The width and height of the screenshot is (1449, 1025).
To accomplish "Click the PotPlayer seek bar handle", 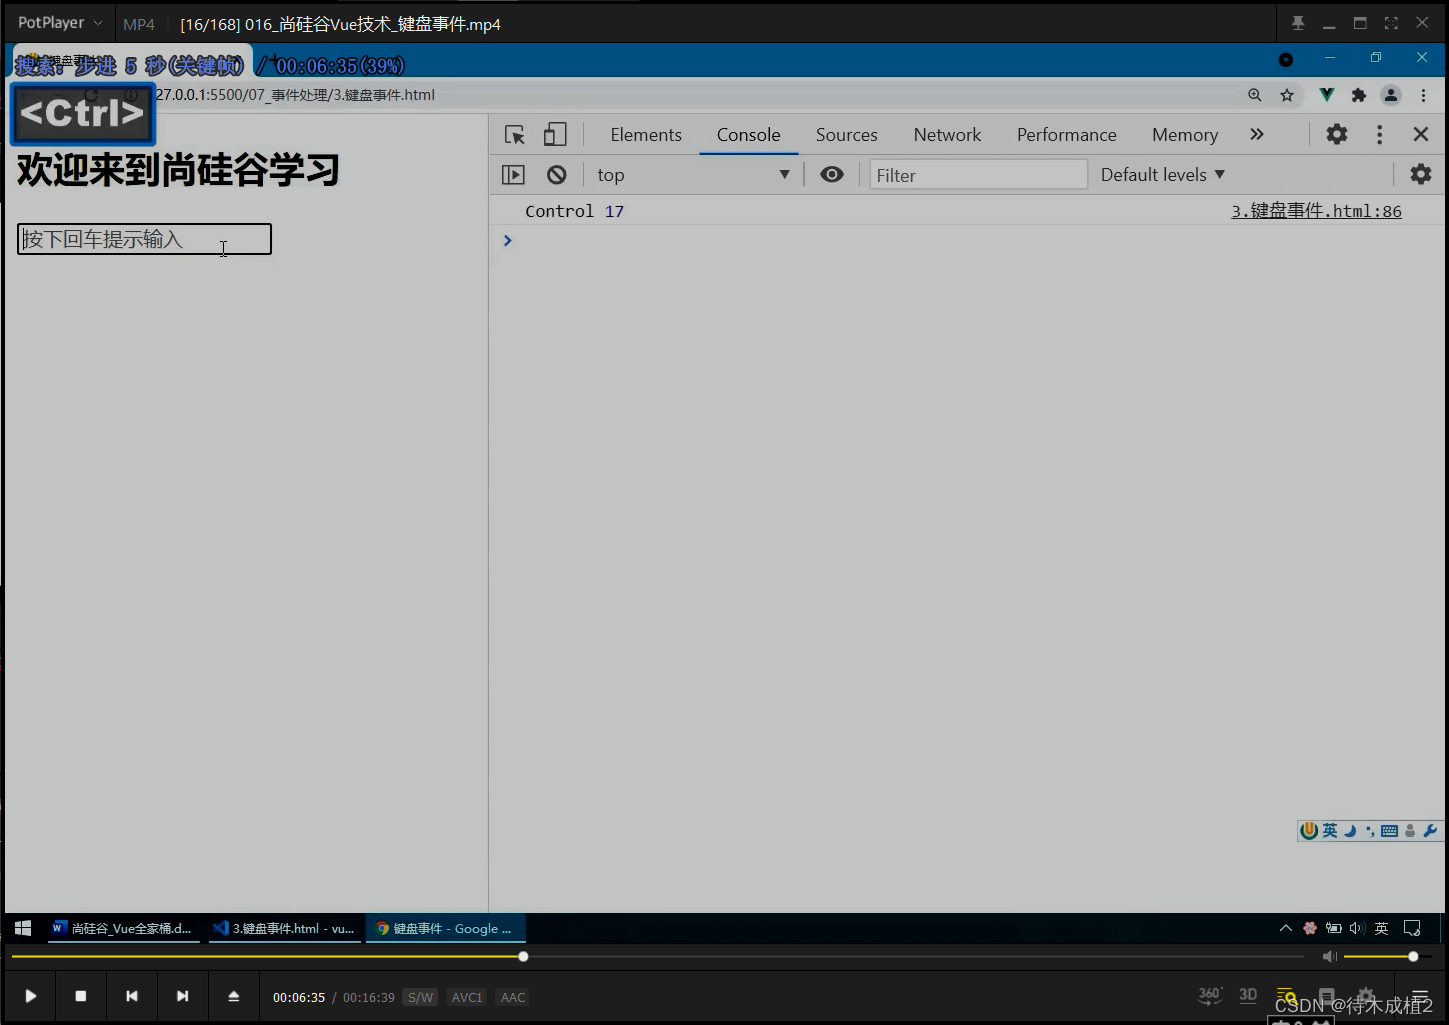I will click(523, 956).
